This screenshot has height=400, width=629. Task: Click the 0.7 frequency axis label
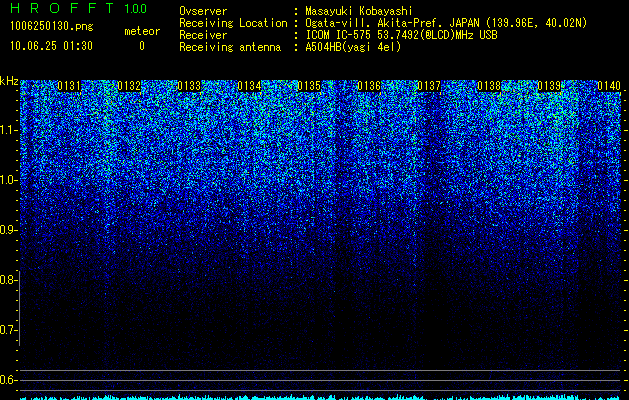[x=7, y=330]
